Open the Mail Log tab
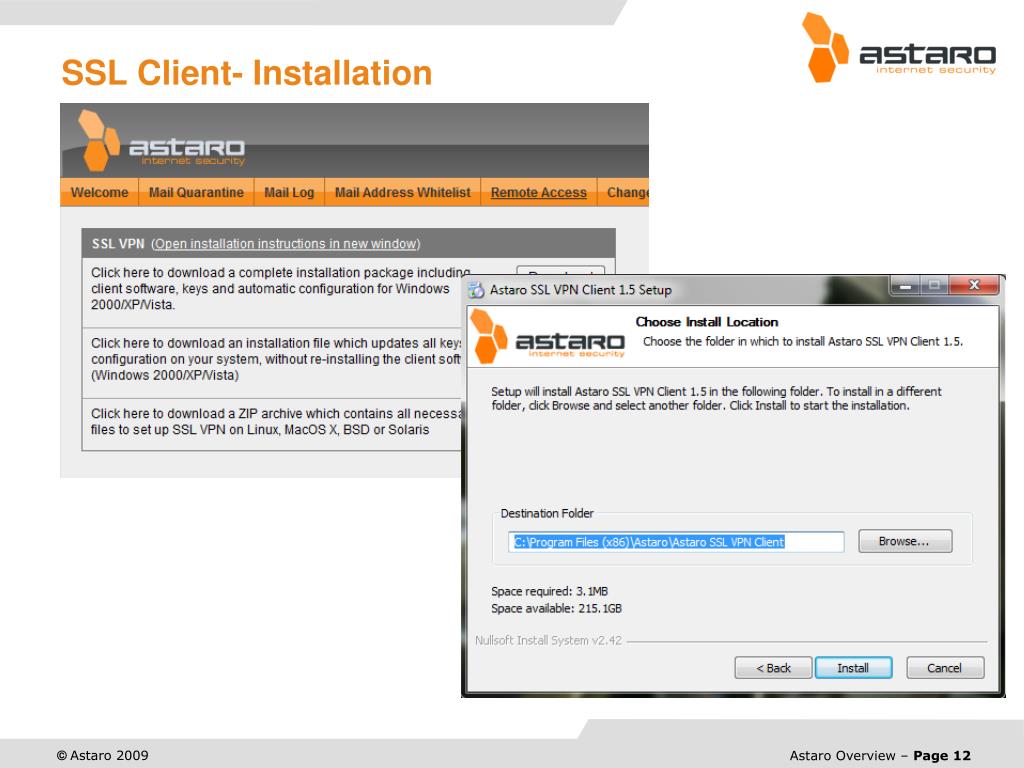This screenshot has height=768, width=1024. tap(289, 193)
